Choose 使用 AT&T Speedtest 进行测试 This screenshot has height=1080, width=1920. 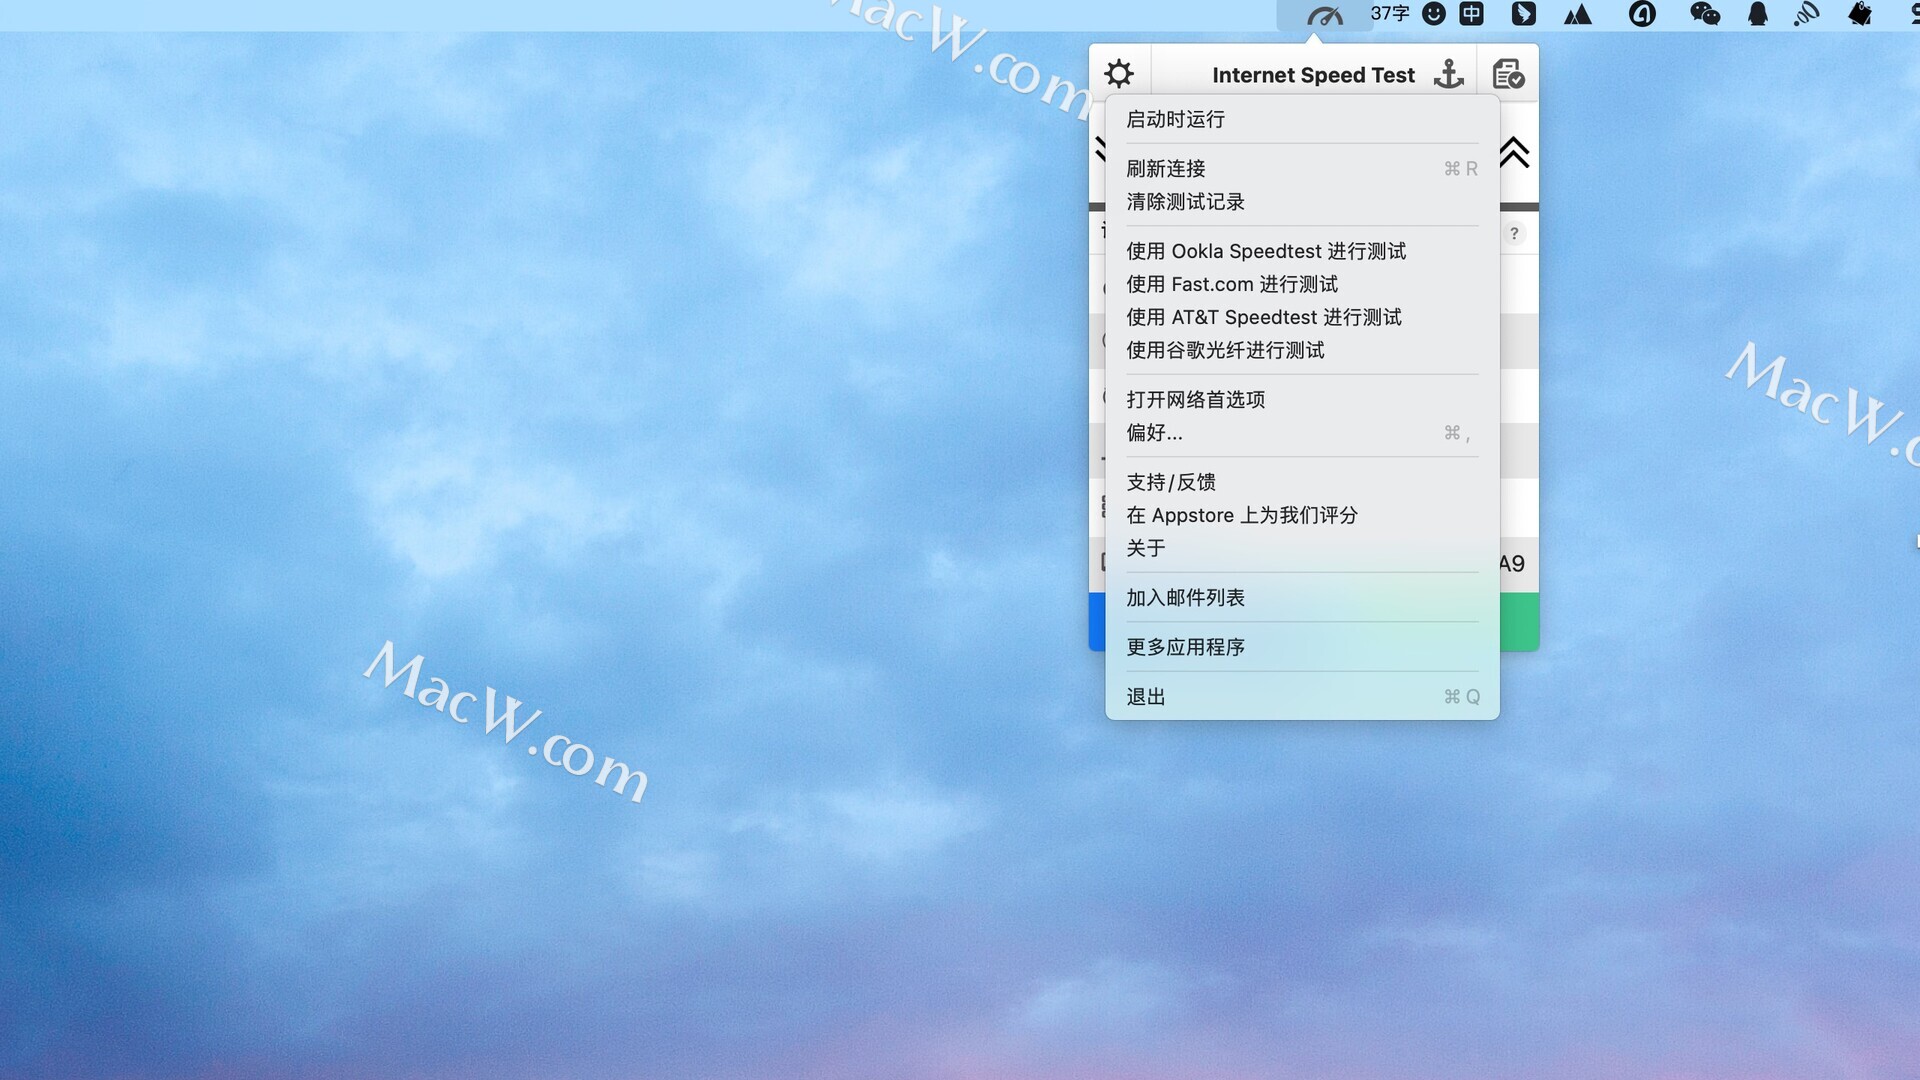(1302, 317)
